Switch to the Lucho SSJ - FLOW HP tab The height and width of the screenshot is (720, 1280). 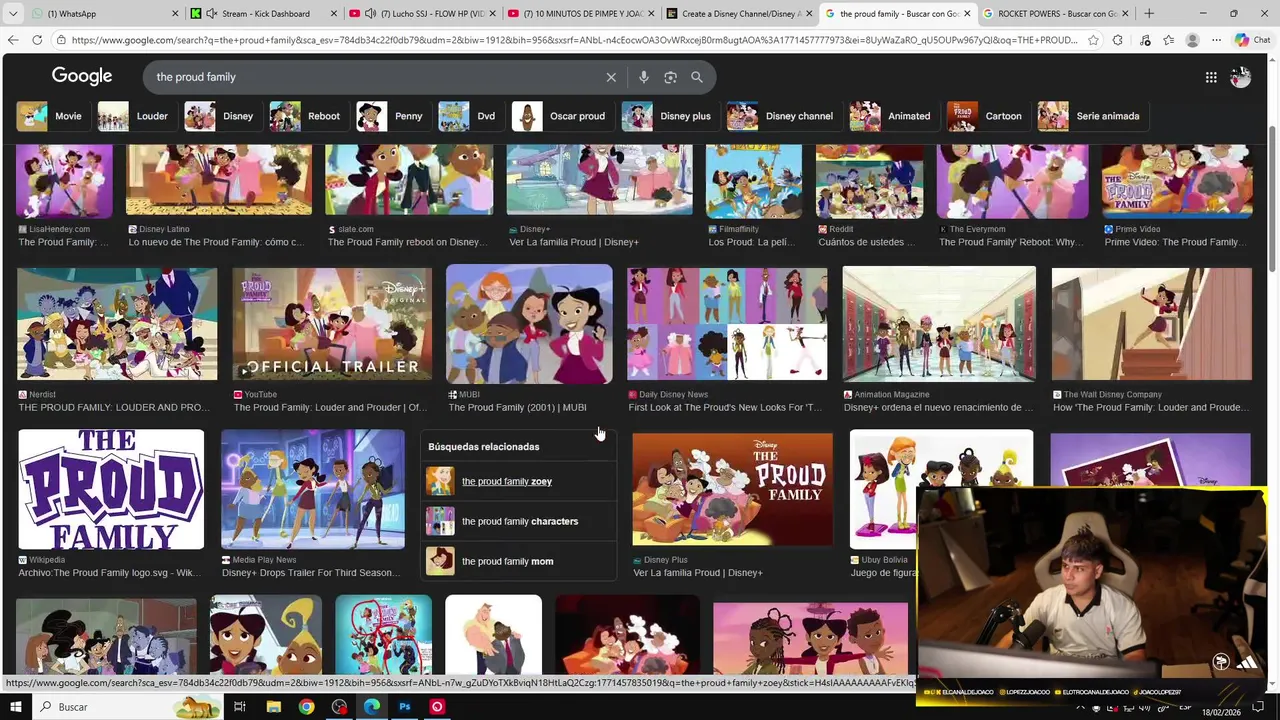pyautogui.click(x=423, y=14)
